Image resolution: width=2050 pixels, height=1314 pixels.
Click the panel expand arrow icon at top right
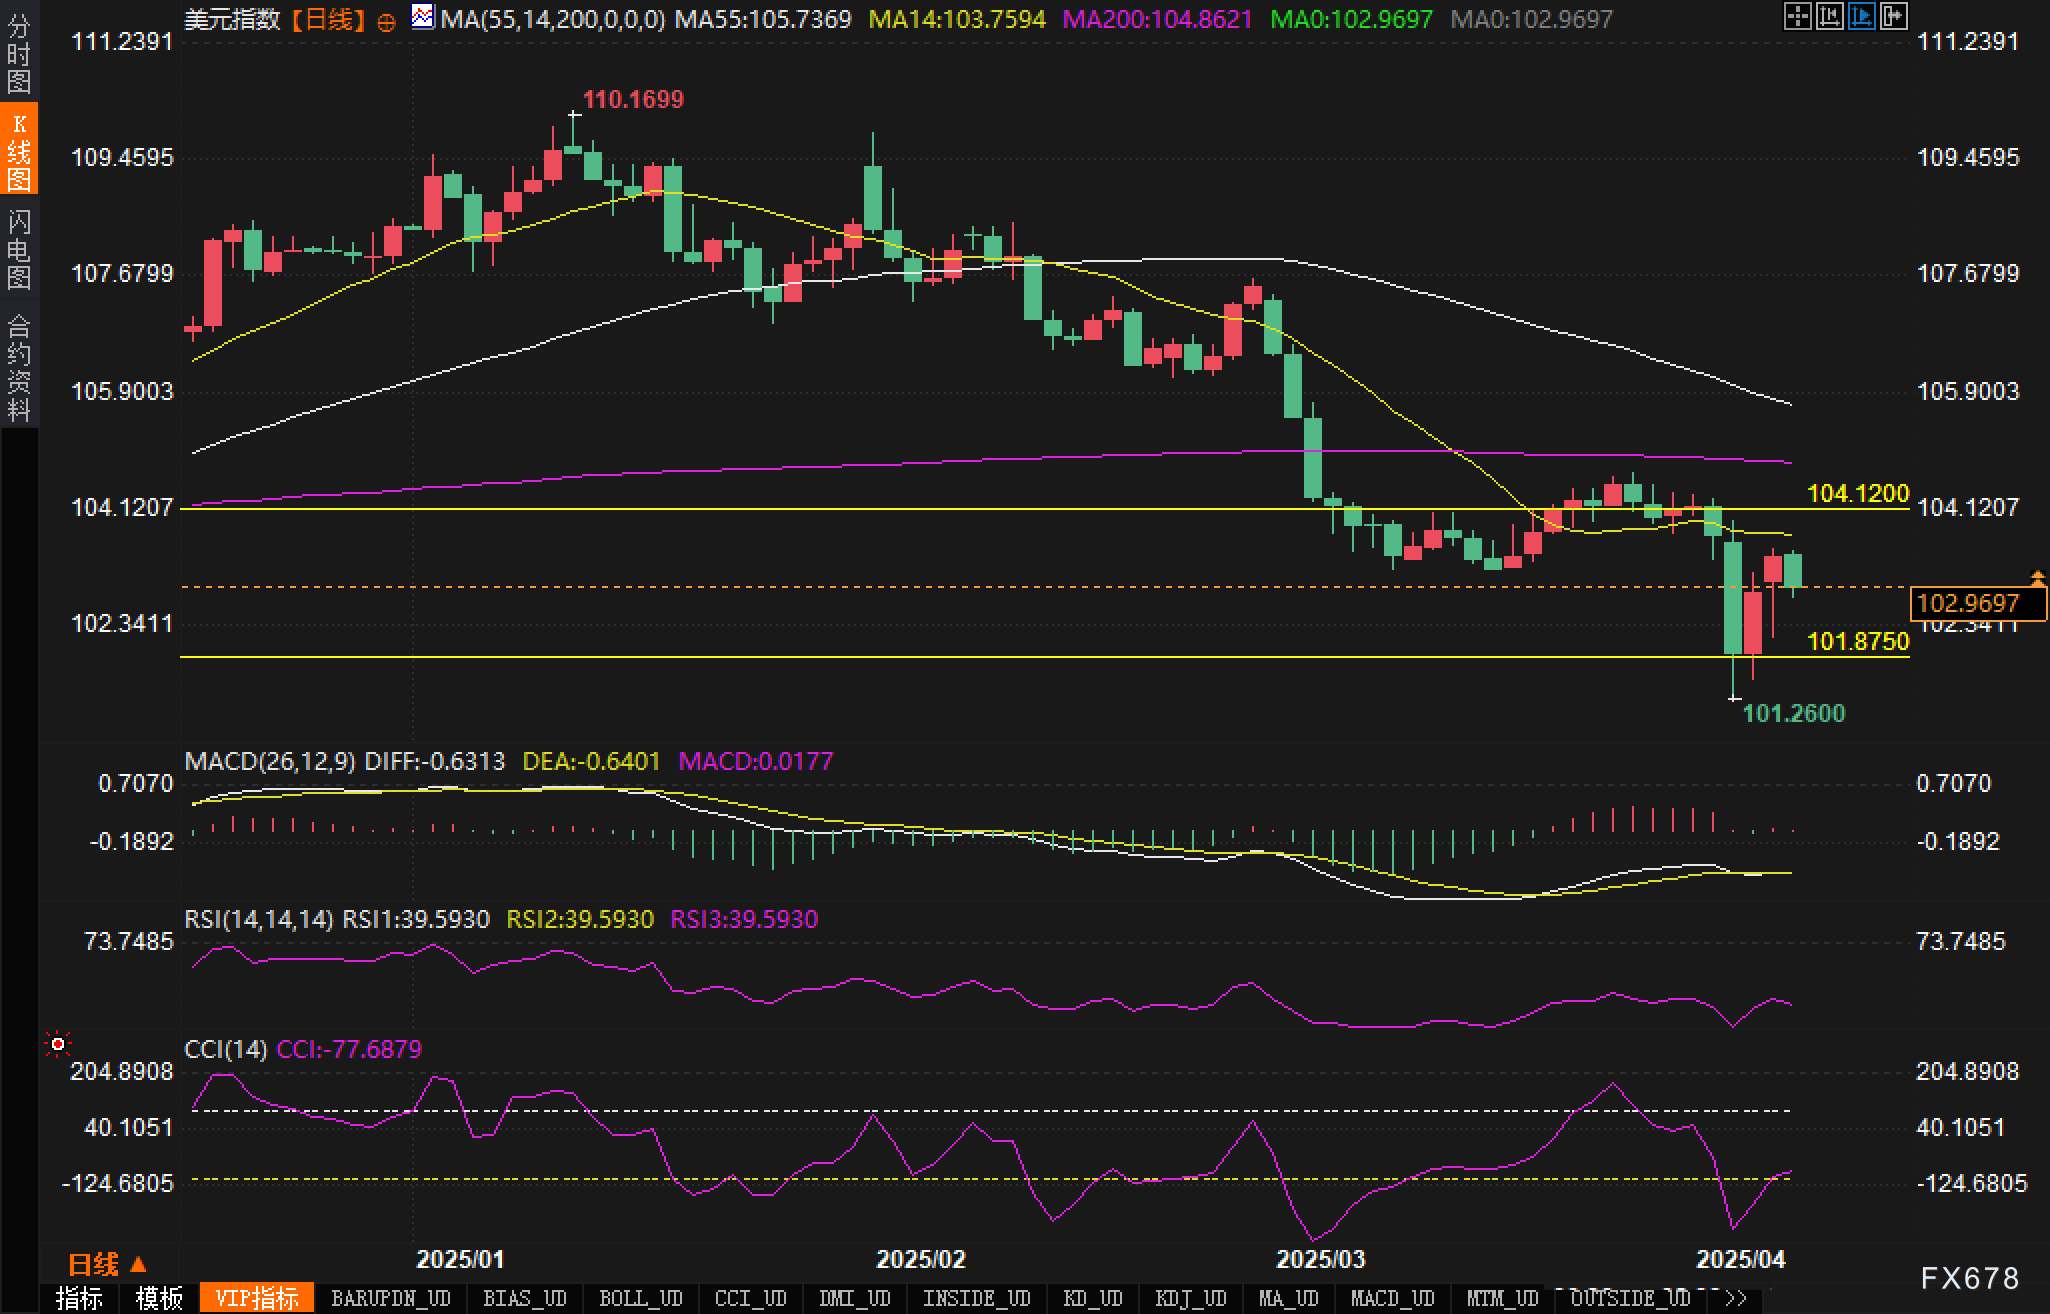(x=1893, y=16)
